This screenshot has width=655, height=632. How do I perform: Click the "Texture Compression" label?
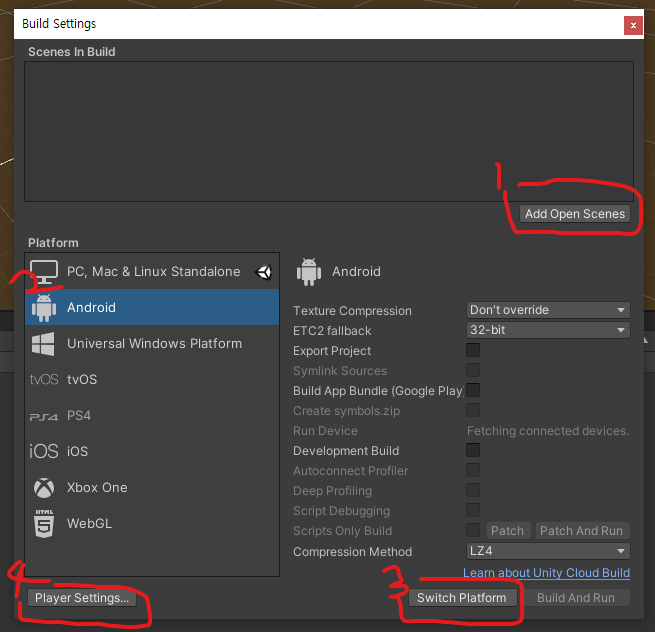coord(352,311)
